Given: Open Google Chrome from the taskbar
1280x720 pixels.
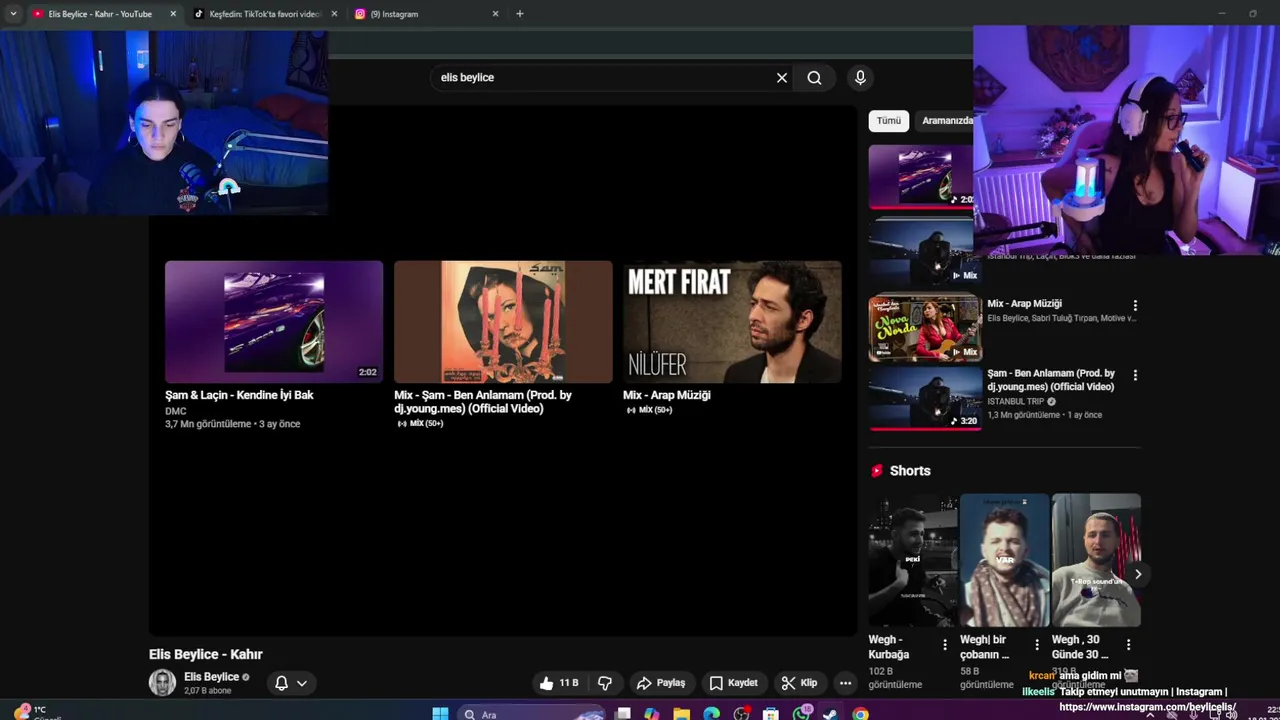Looking at the screenshot, I should pyautogui.click(x=860, y=713).
